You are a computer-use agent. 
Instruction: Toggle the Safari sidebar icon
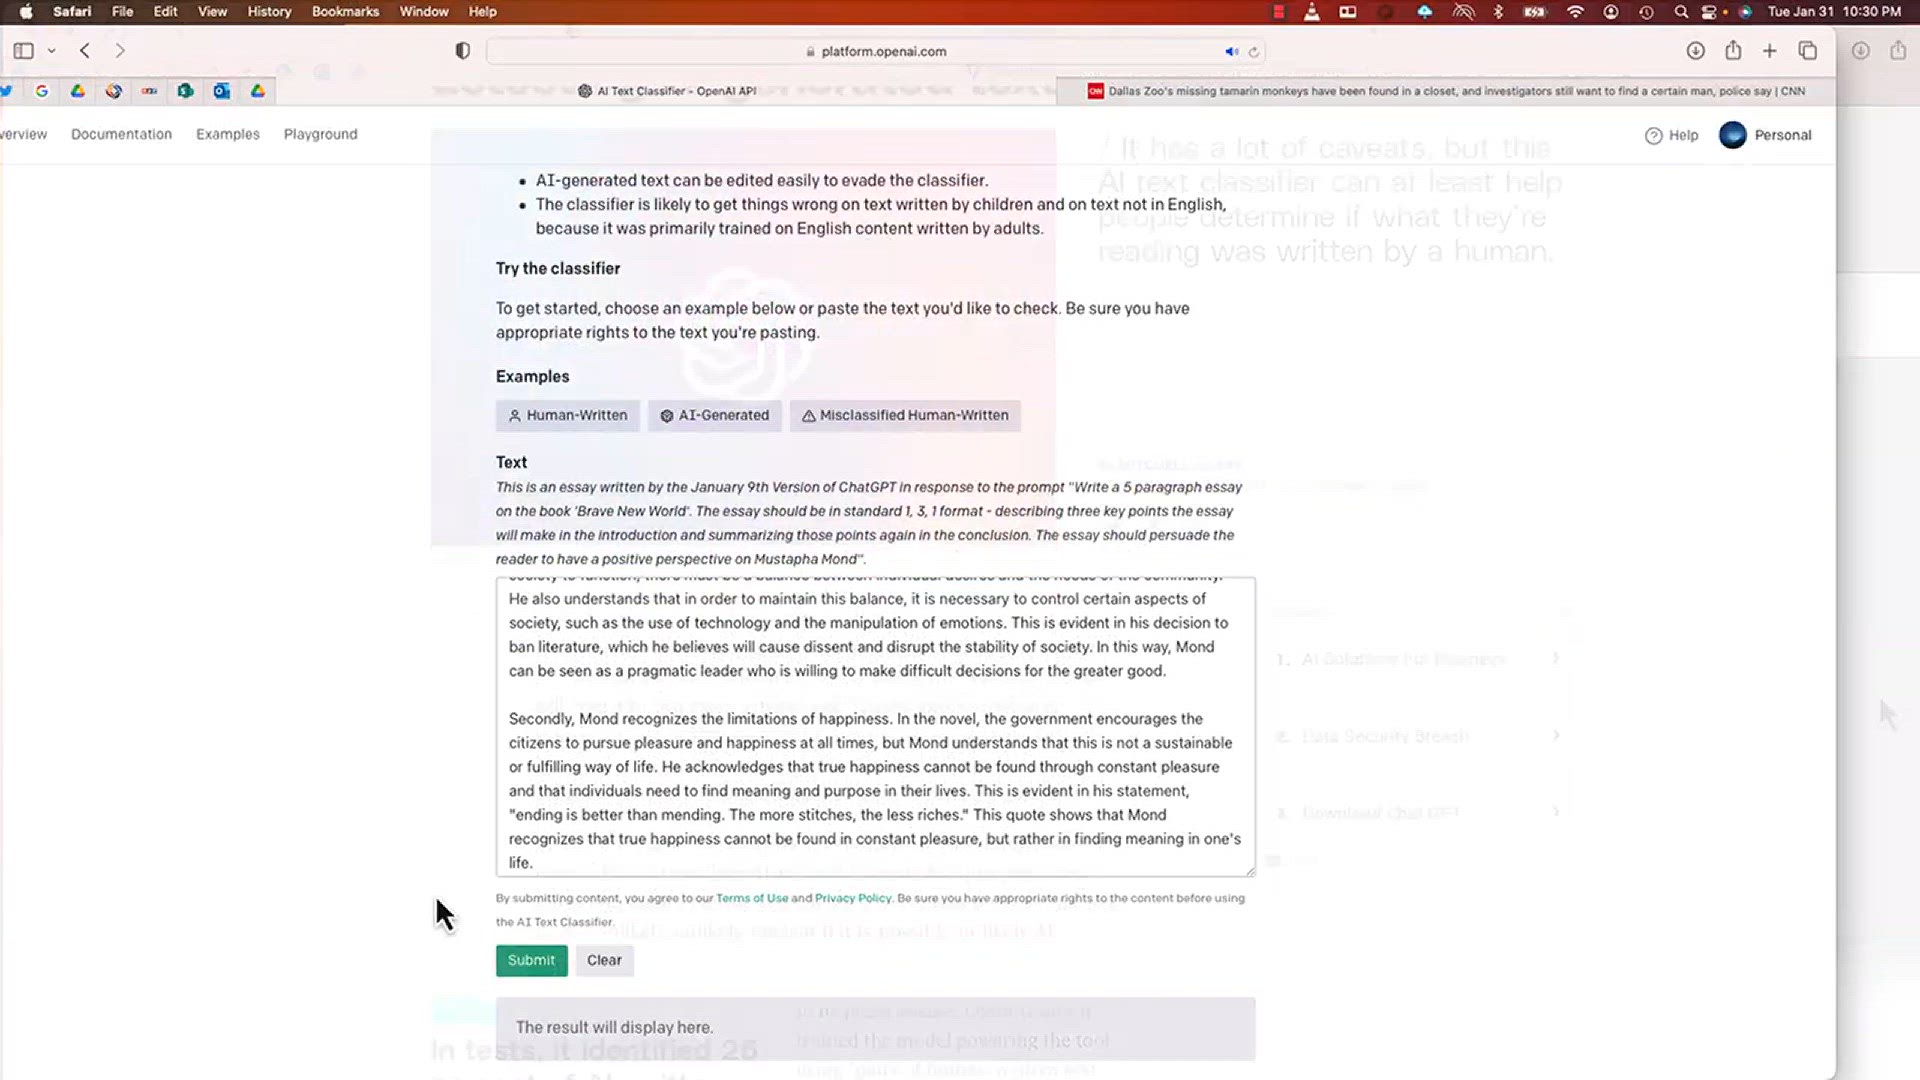tap(24, 51)
